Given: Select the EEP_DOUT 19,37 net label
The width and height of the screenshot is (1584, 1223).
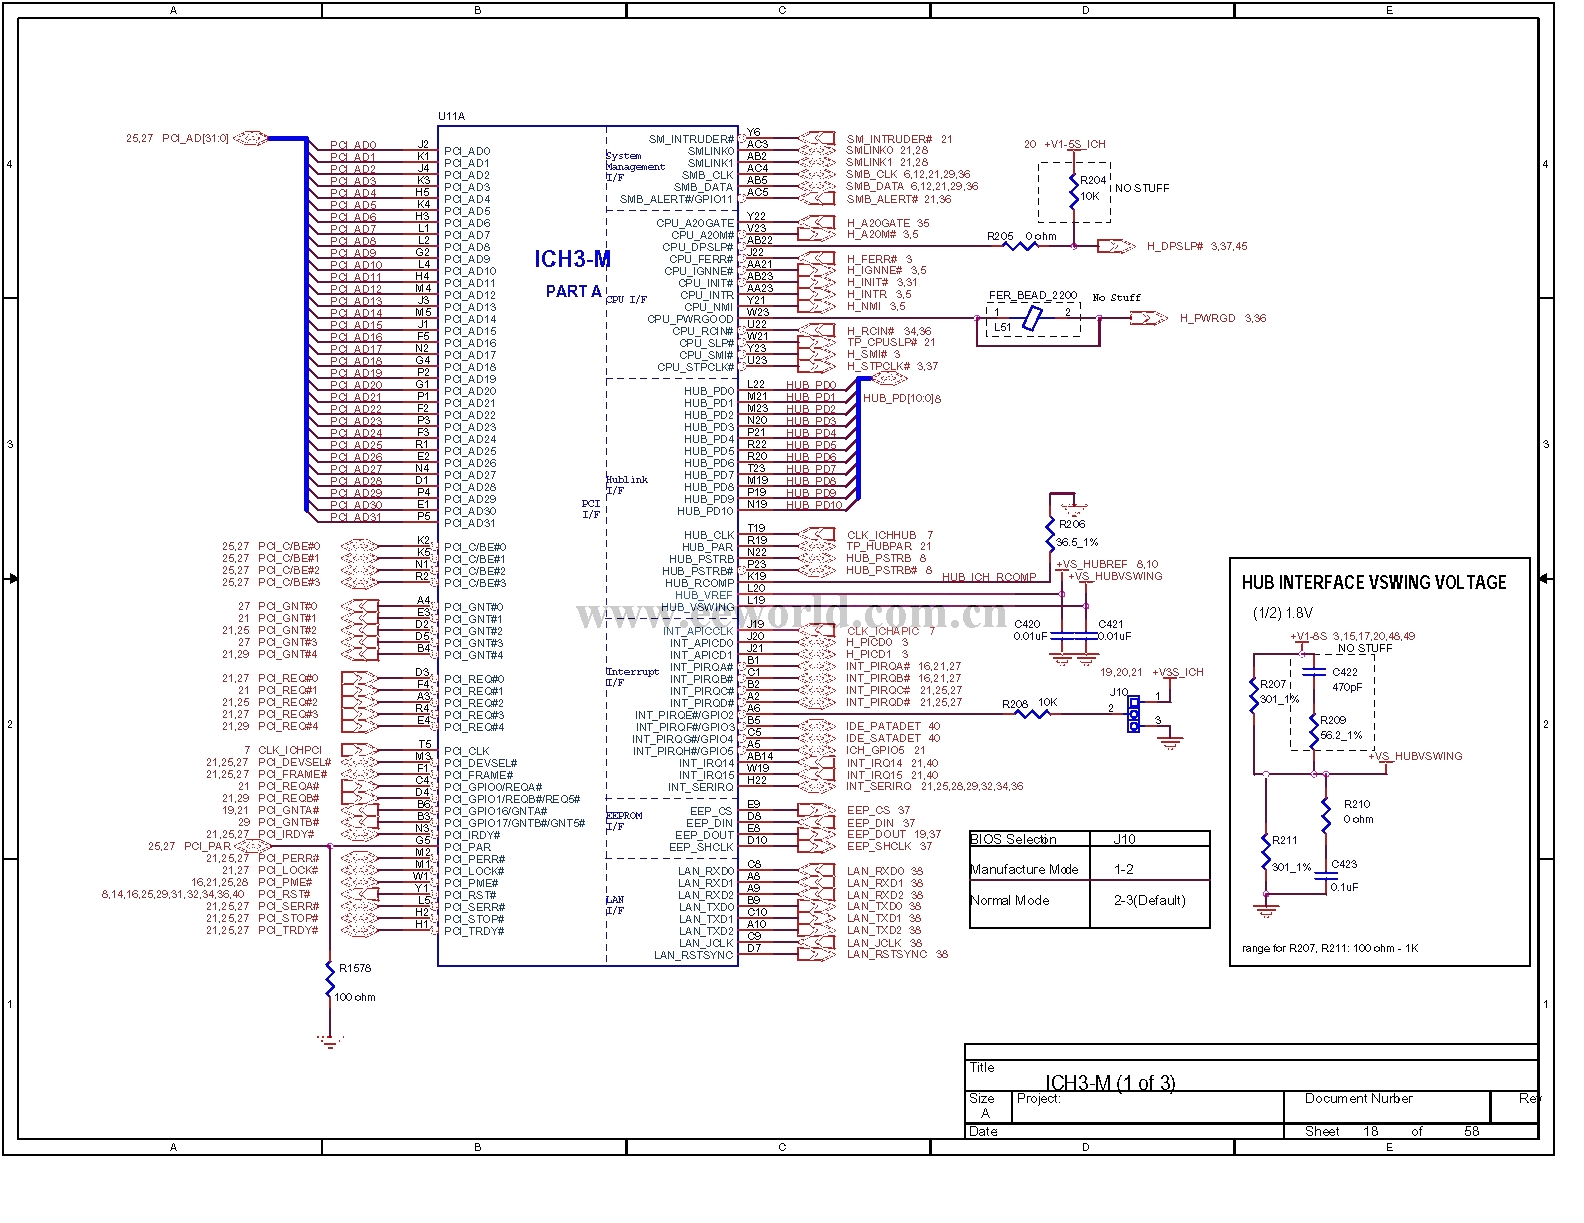Looking at the screenshot, I should (x=894, y=834).
